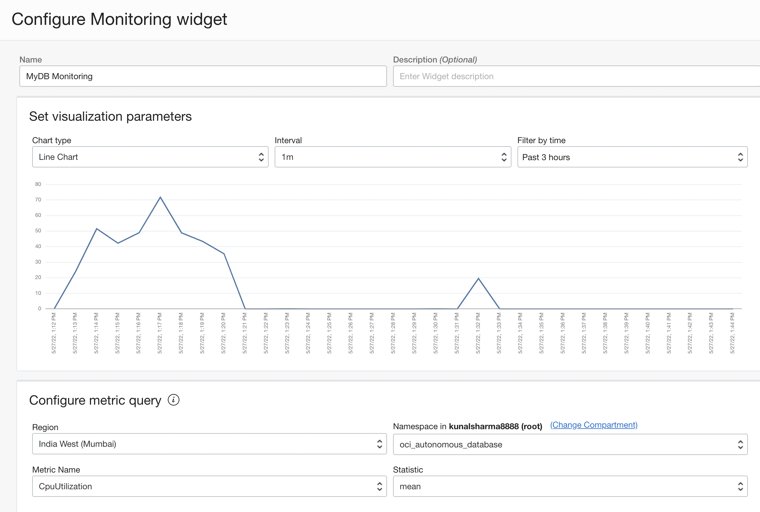The height and width of the screenshot is (512, 760).
Task: Click the kunalsharma8888 (root) compartment name
Action: [x=495, y=426]
